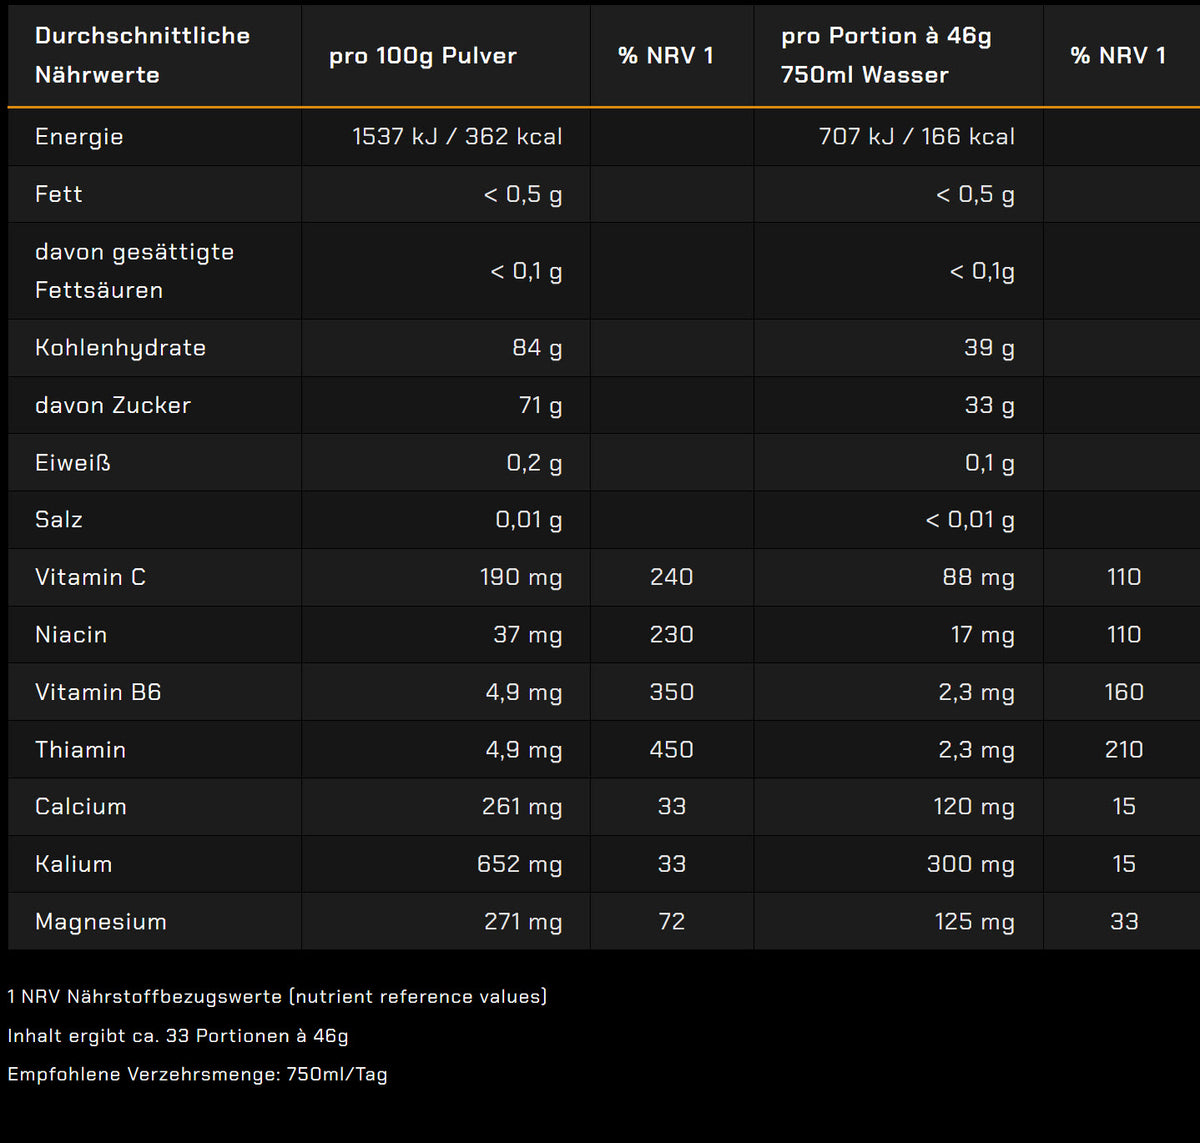Click the Eiweiß value '0,2 g'

pos(535,463)
